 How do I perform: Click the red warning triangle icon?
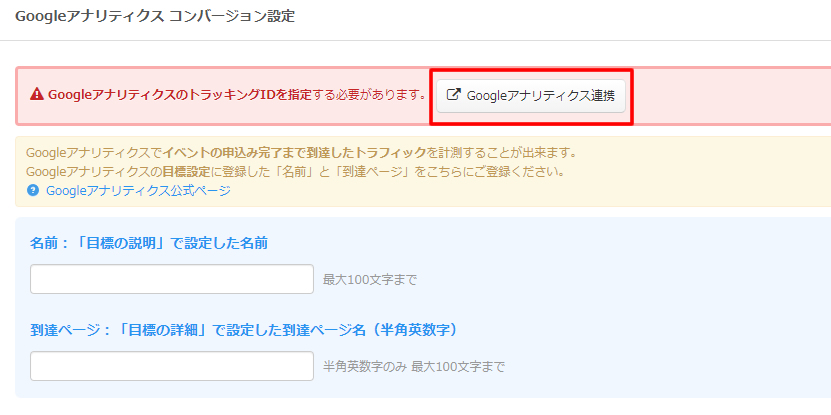click(37, 96)
